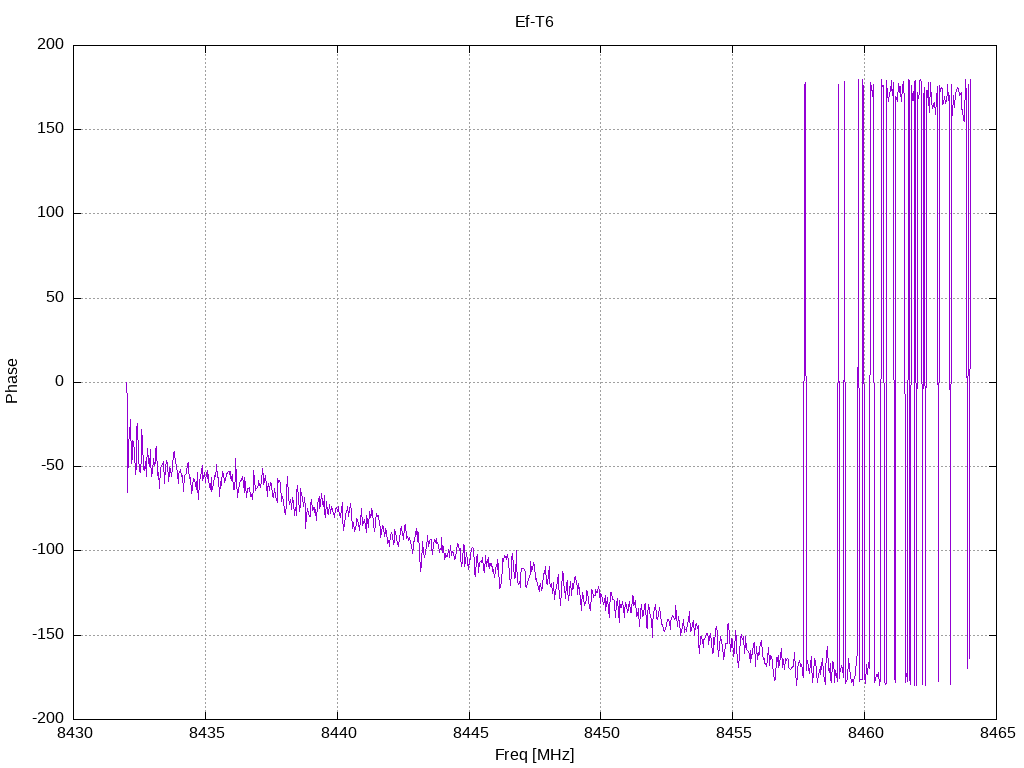The width and height of the screenshot is (1024, 768).
Task: Select the 8455 frequency tick label
Action: (x=732, y=733)
